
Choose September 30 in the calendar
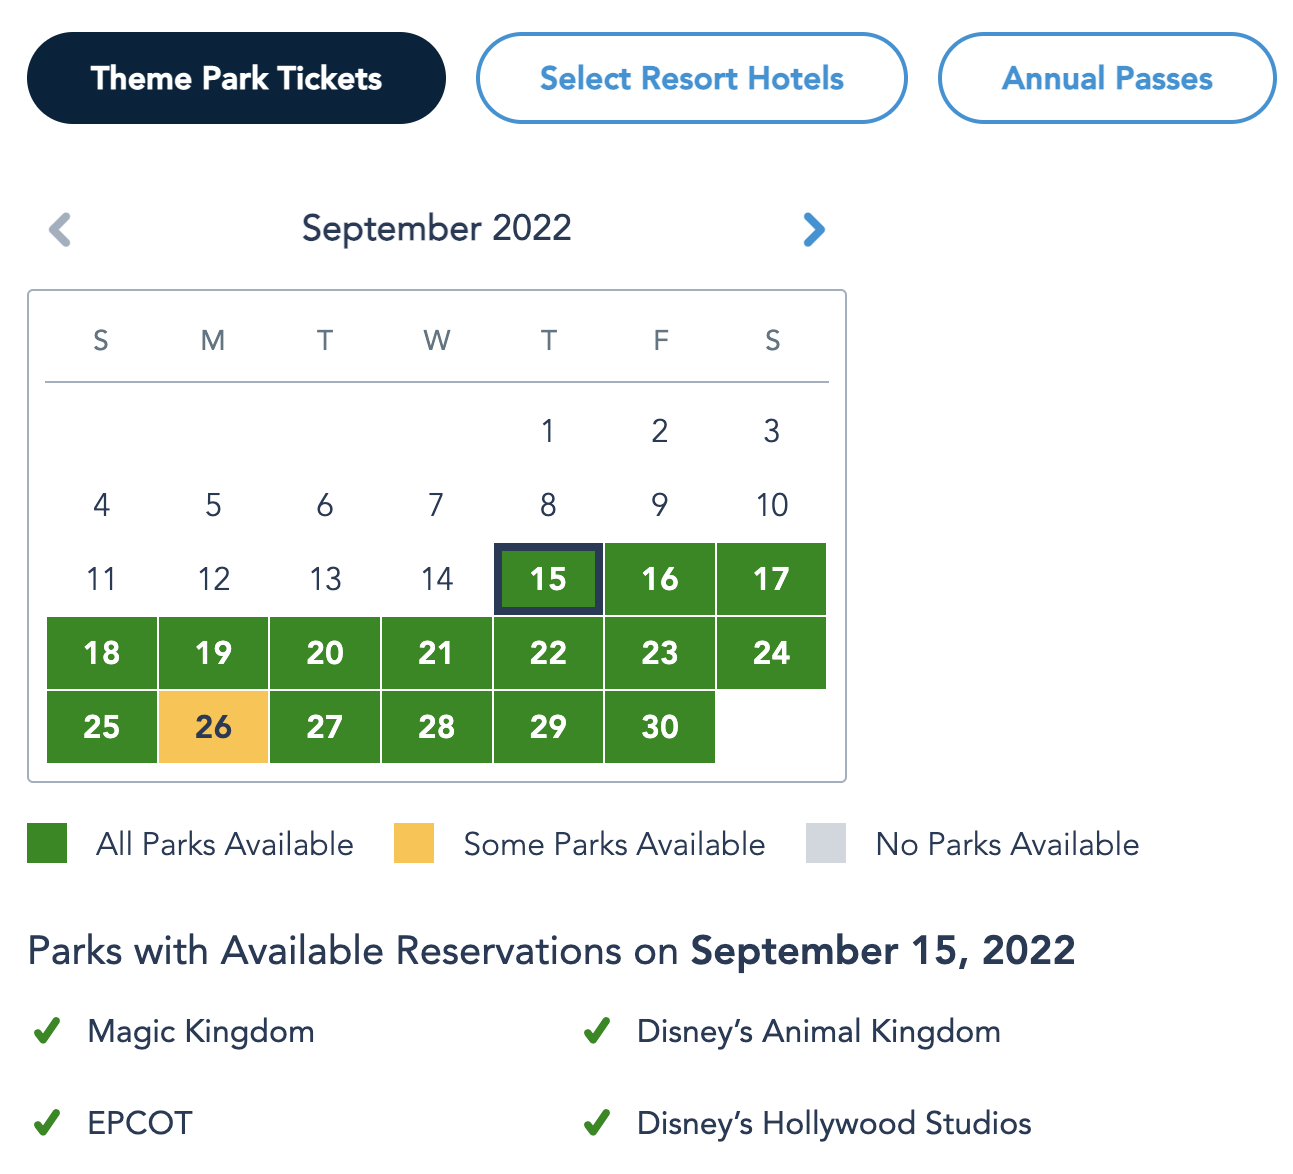point(660,727)
